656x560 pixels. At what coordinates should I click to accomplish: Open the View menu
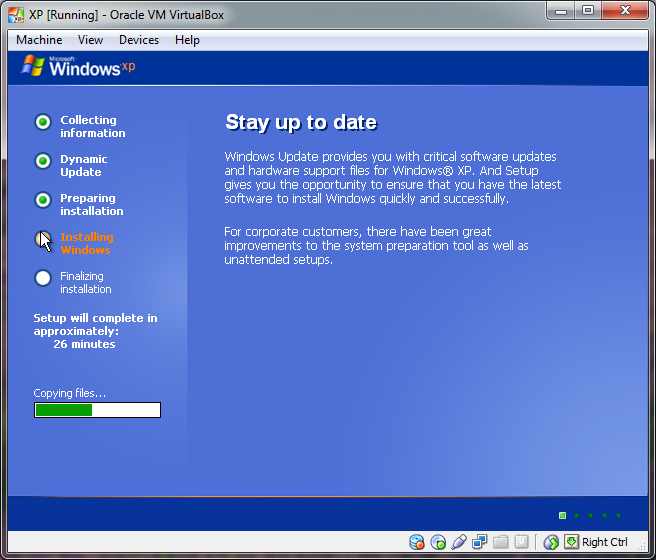(90, 40)
